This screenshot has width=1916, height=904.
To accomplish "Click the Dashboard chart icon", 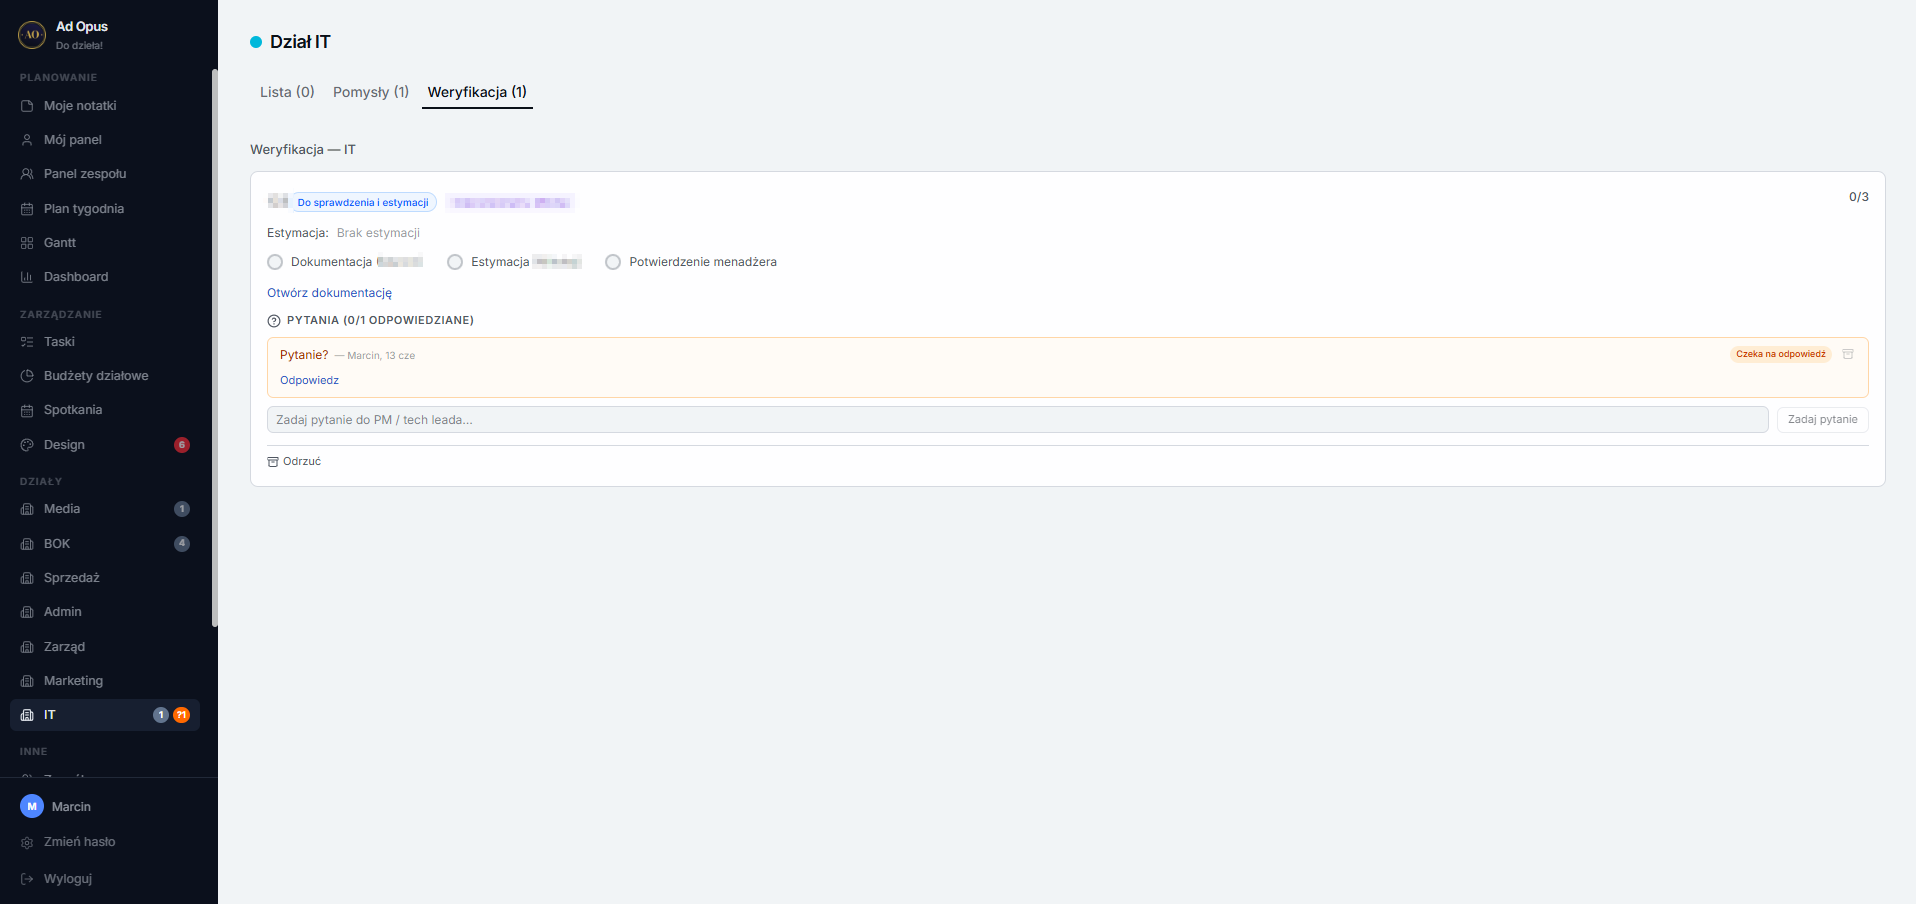I will click(x=27, y=277).
